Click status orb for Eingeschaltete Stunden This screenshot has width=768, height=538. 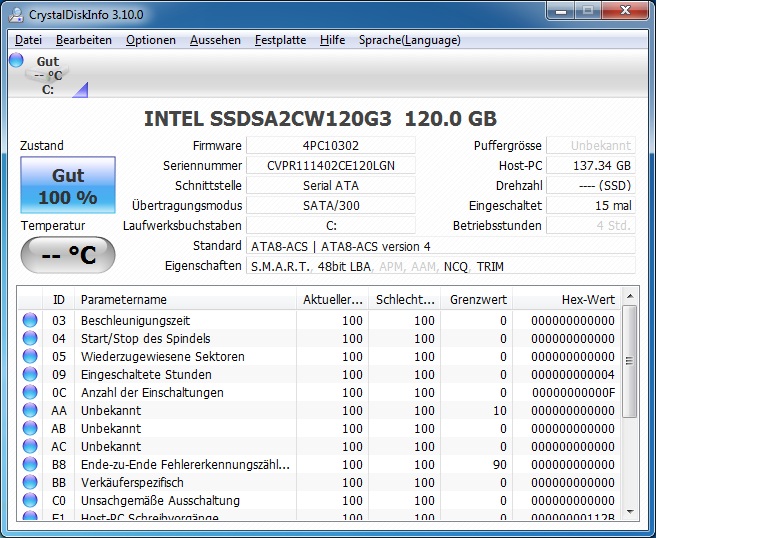point(30,374)
